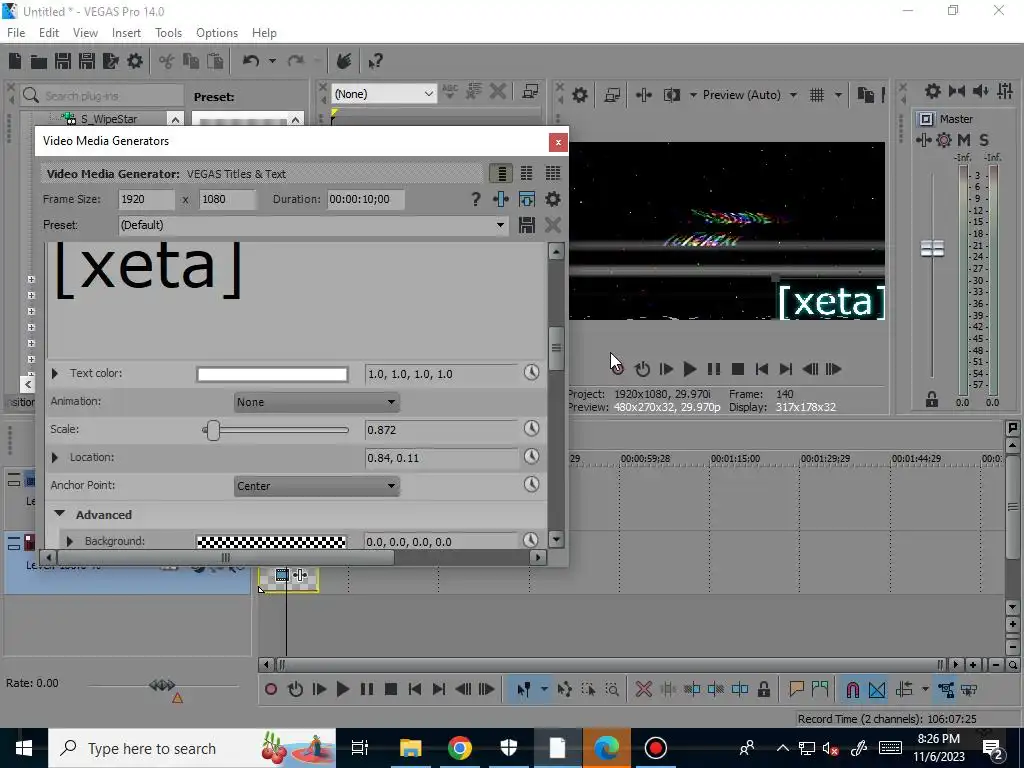Open the Preview (Auto) quality dropdown
Screen dimensions: 1024x768
750,95
